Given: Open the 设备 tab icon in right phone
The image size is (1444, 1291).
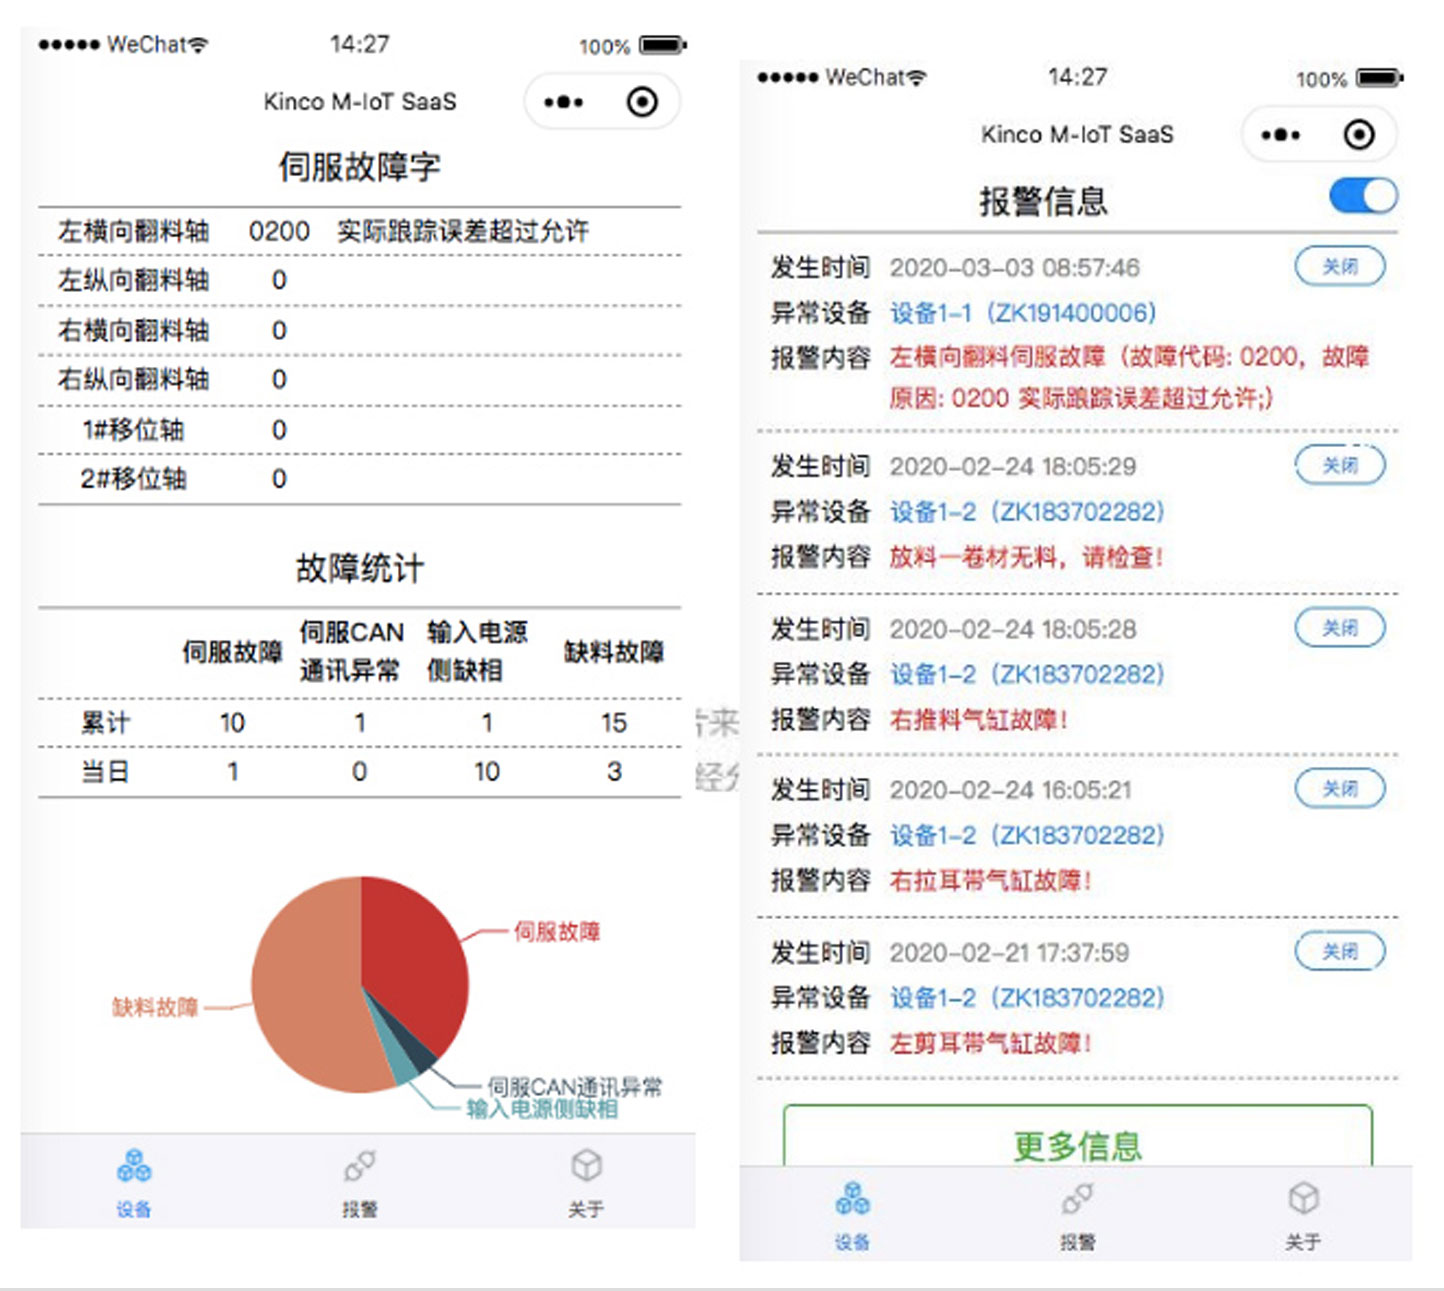Looking at the screenshot, I should coord(852,1198).
